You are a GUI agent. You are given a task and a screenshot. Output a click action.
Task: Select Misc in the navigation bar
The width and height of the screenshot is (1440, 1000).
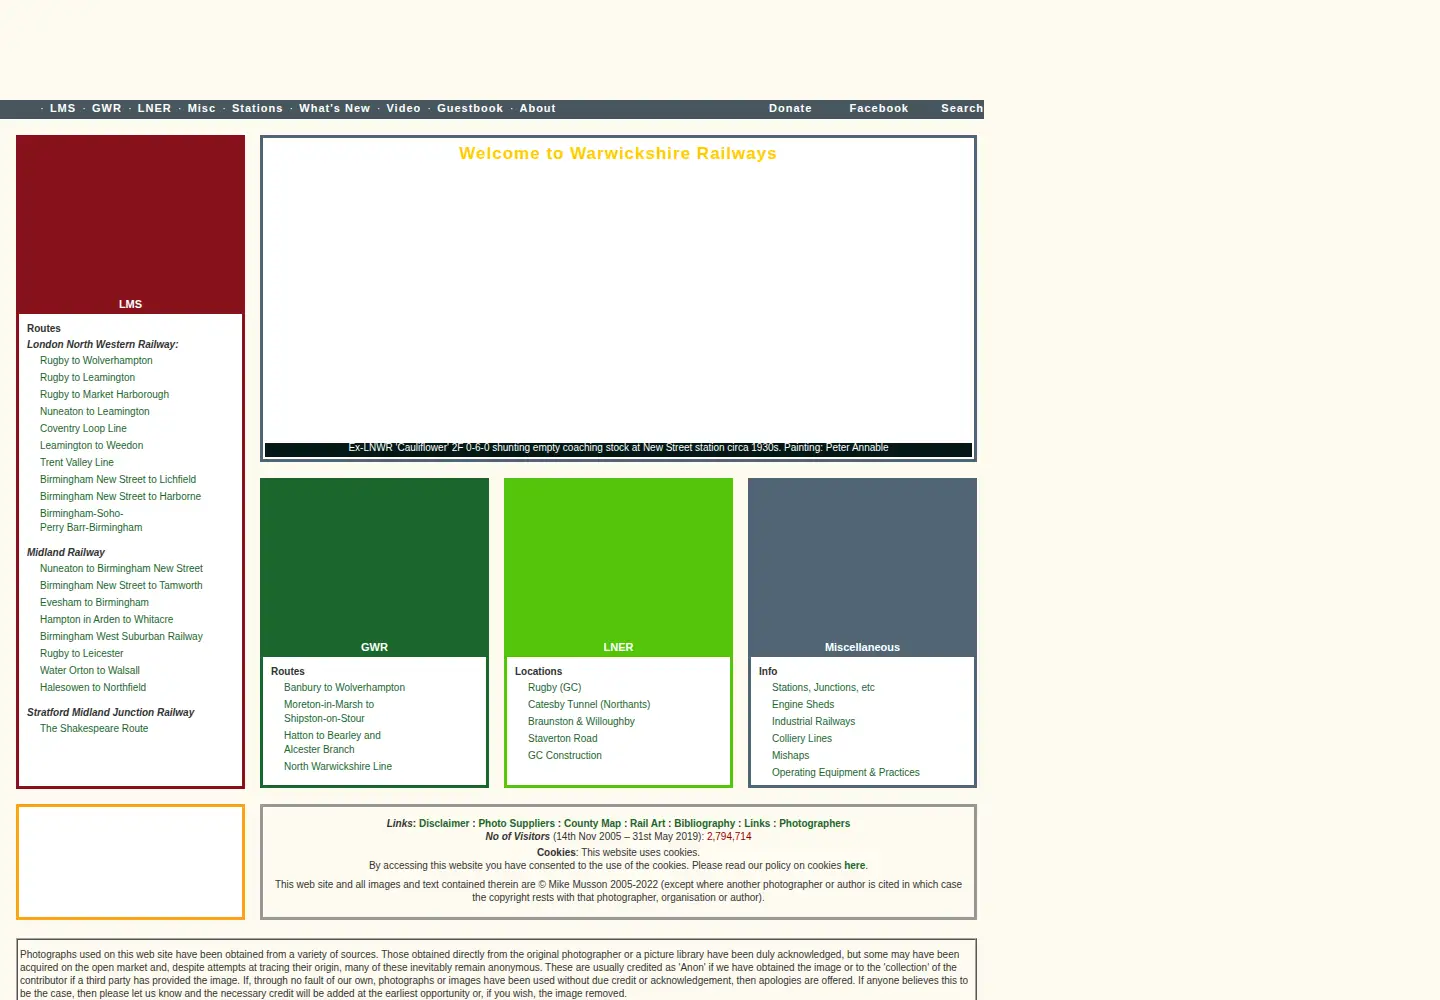click(x=202, y=109)
